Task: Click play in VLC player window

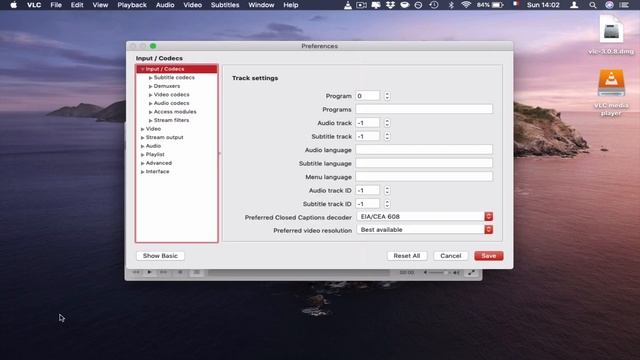Action: (149, 272)
